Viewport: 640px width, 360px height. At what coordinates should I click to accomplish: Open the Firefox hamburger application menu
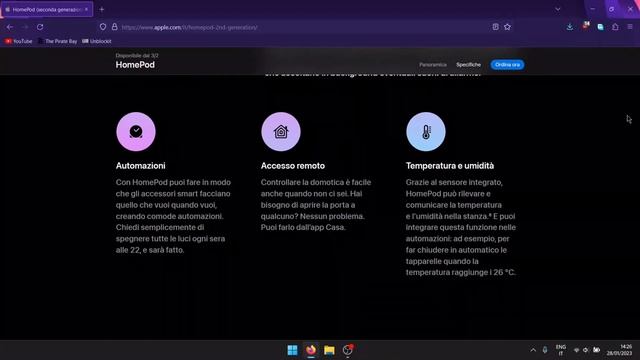click(630, 27)
